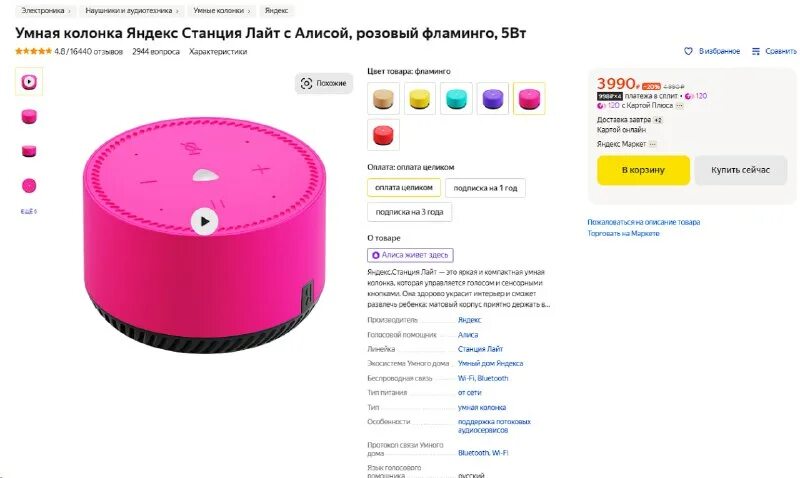Select the 'подписка на 3 года' option
The height and width of the screenshot is (478, 800).
(409, 212)
